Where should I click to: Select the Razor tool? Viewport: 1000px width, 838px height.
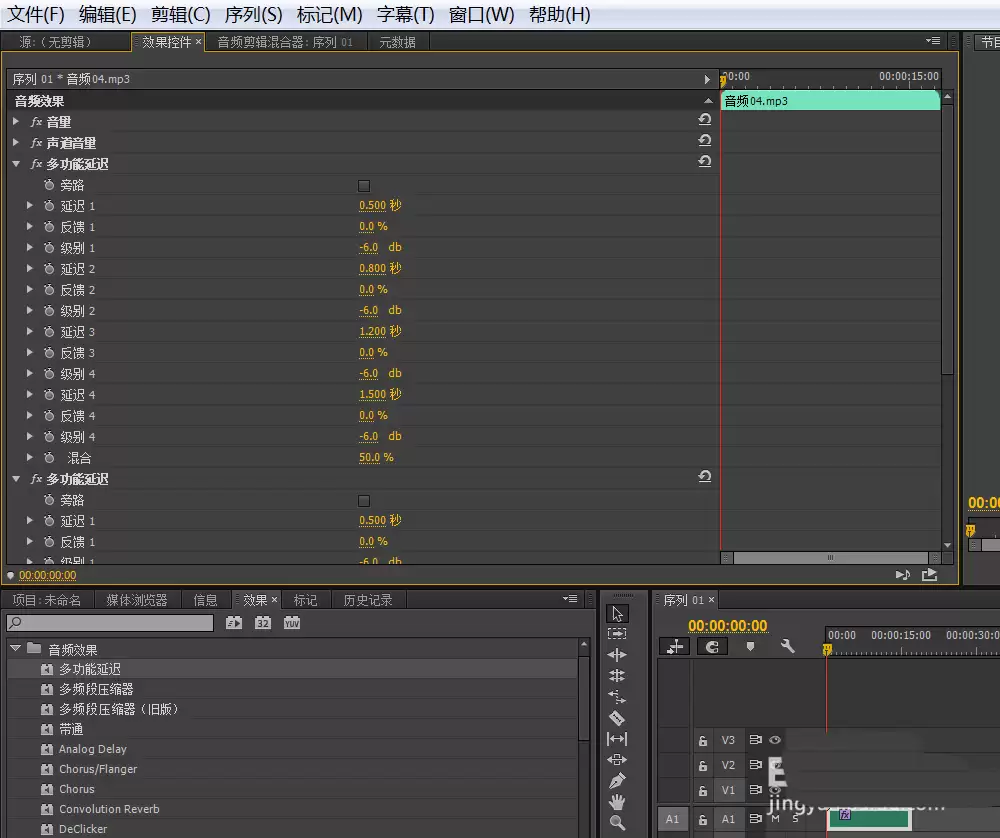pos(617,717)
